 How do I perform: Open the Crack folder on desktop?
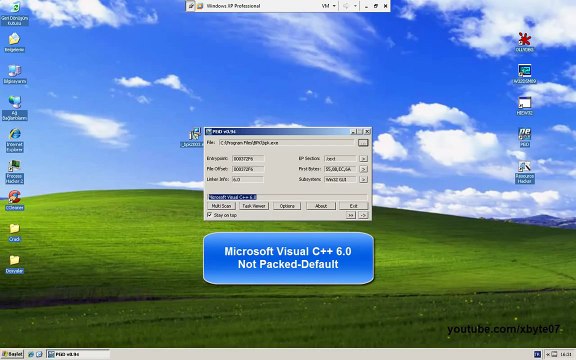pos(14,233)
